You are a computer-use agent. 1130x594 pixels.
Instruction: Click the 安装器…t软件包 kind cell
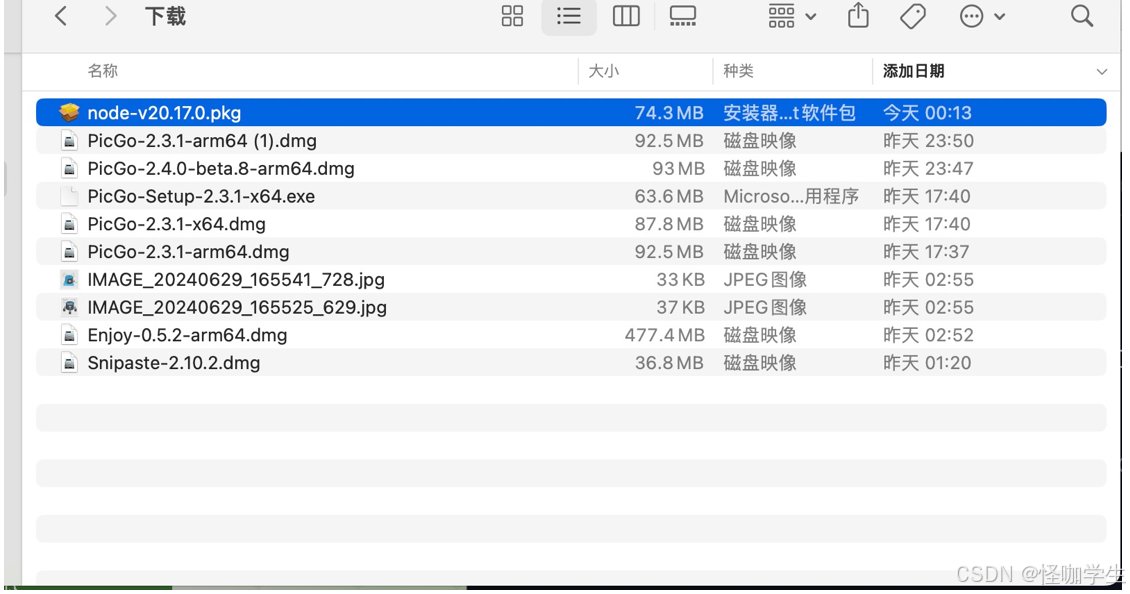[x=789, y=112]
